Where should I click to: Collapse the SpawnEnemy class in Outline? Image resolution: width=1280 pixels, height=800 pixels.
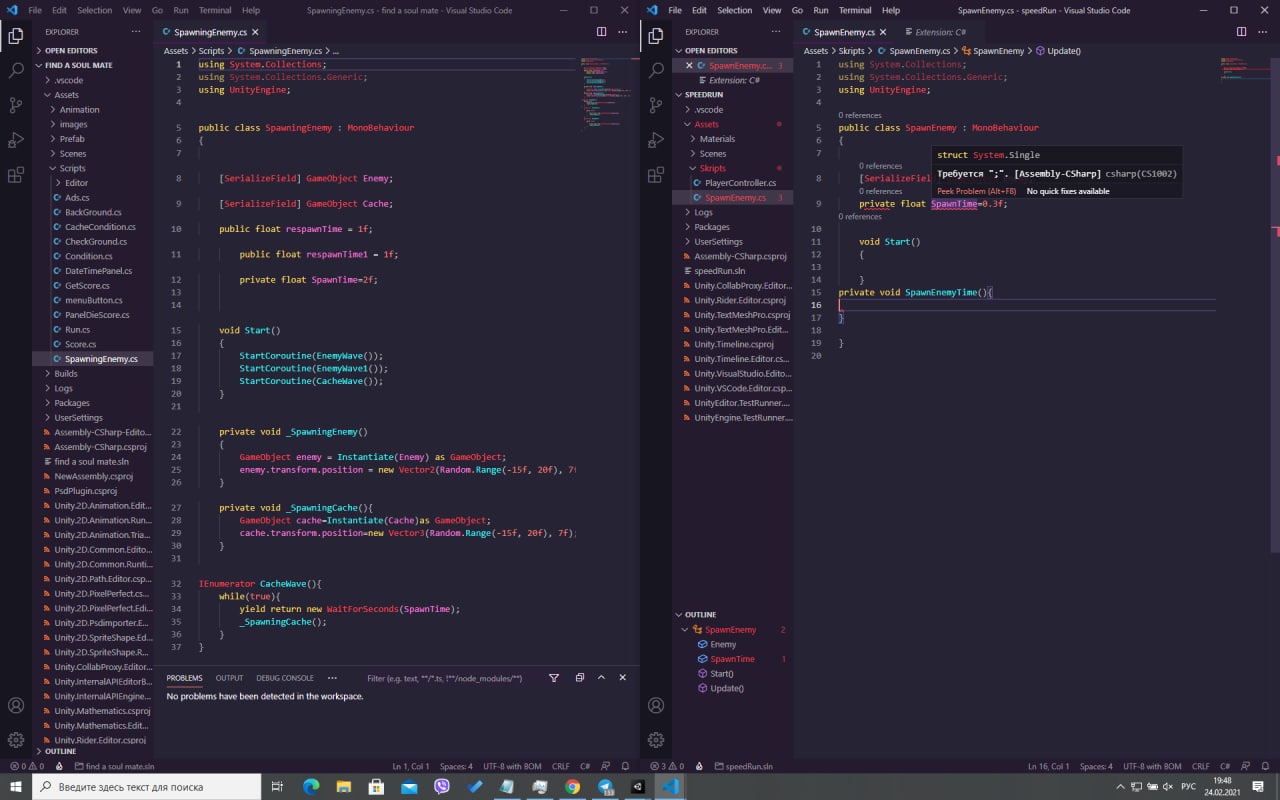point(685,630)
